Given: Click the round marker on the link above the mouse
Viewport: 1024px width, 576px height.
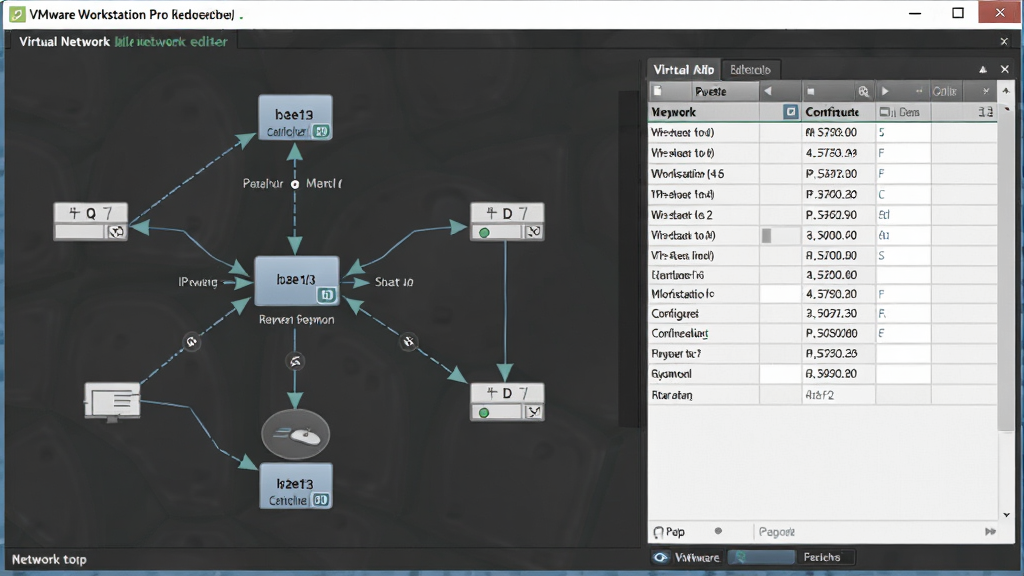Looking at the screenshot, I should [x=295, y=361].
